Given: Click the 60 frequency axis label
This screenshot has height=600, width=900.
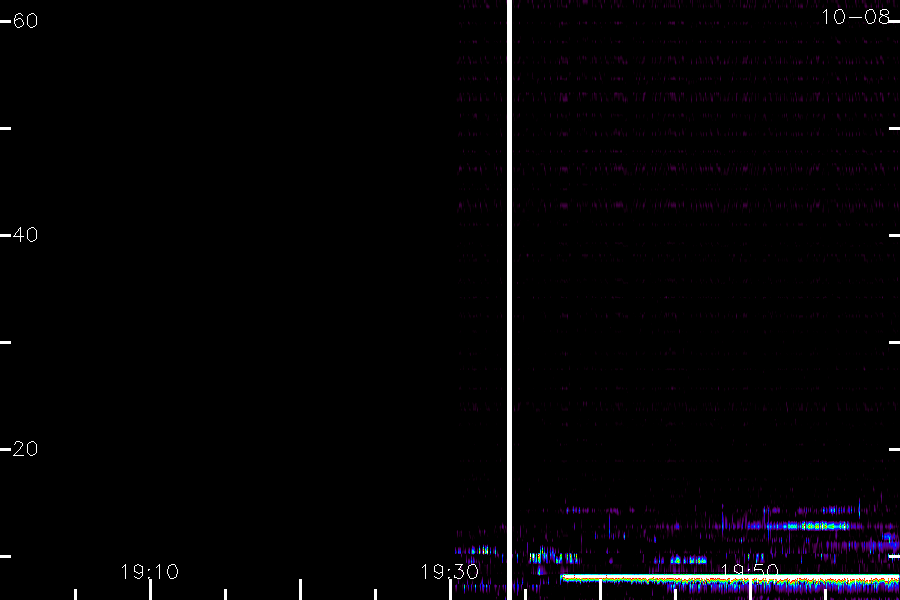Looking at the screenshot, I should point(25,21).
